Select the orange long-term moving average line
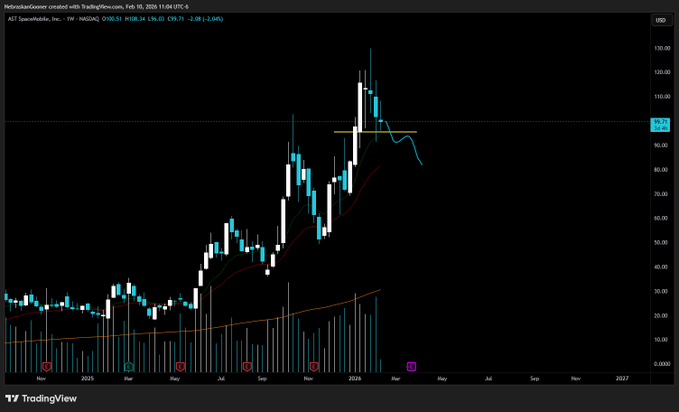Image resolution: width=679 pixels, height=412 pixels. pyautogui.click(x=200, y=325)
